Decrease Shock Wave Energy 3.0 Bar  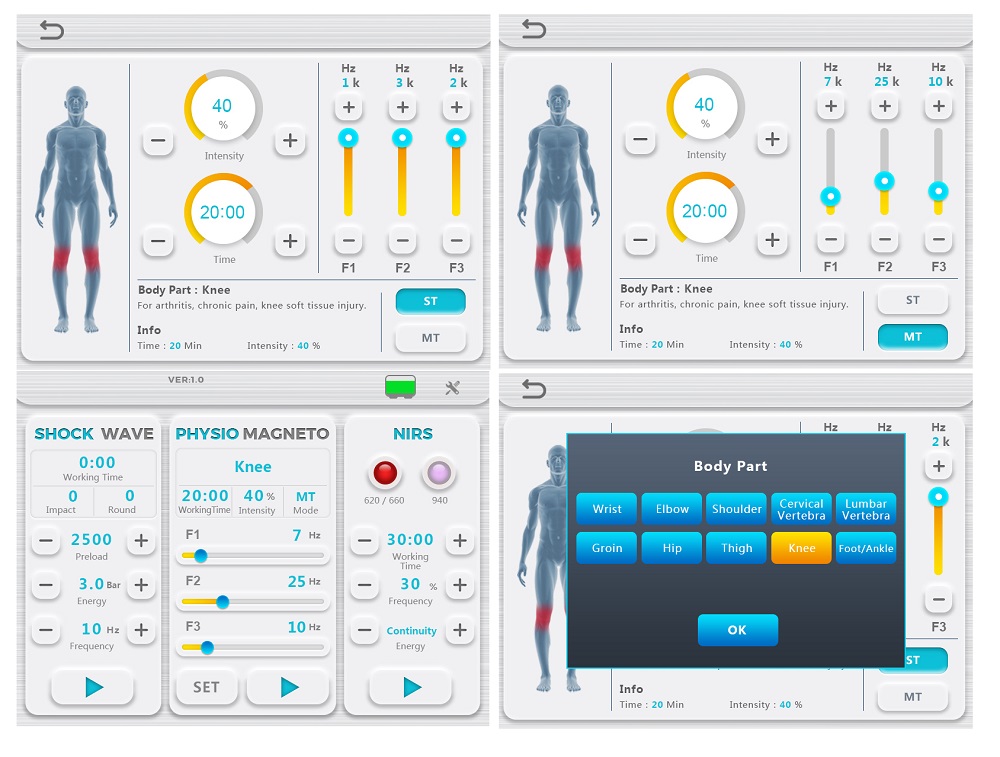[46, 585]
